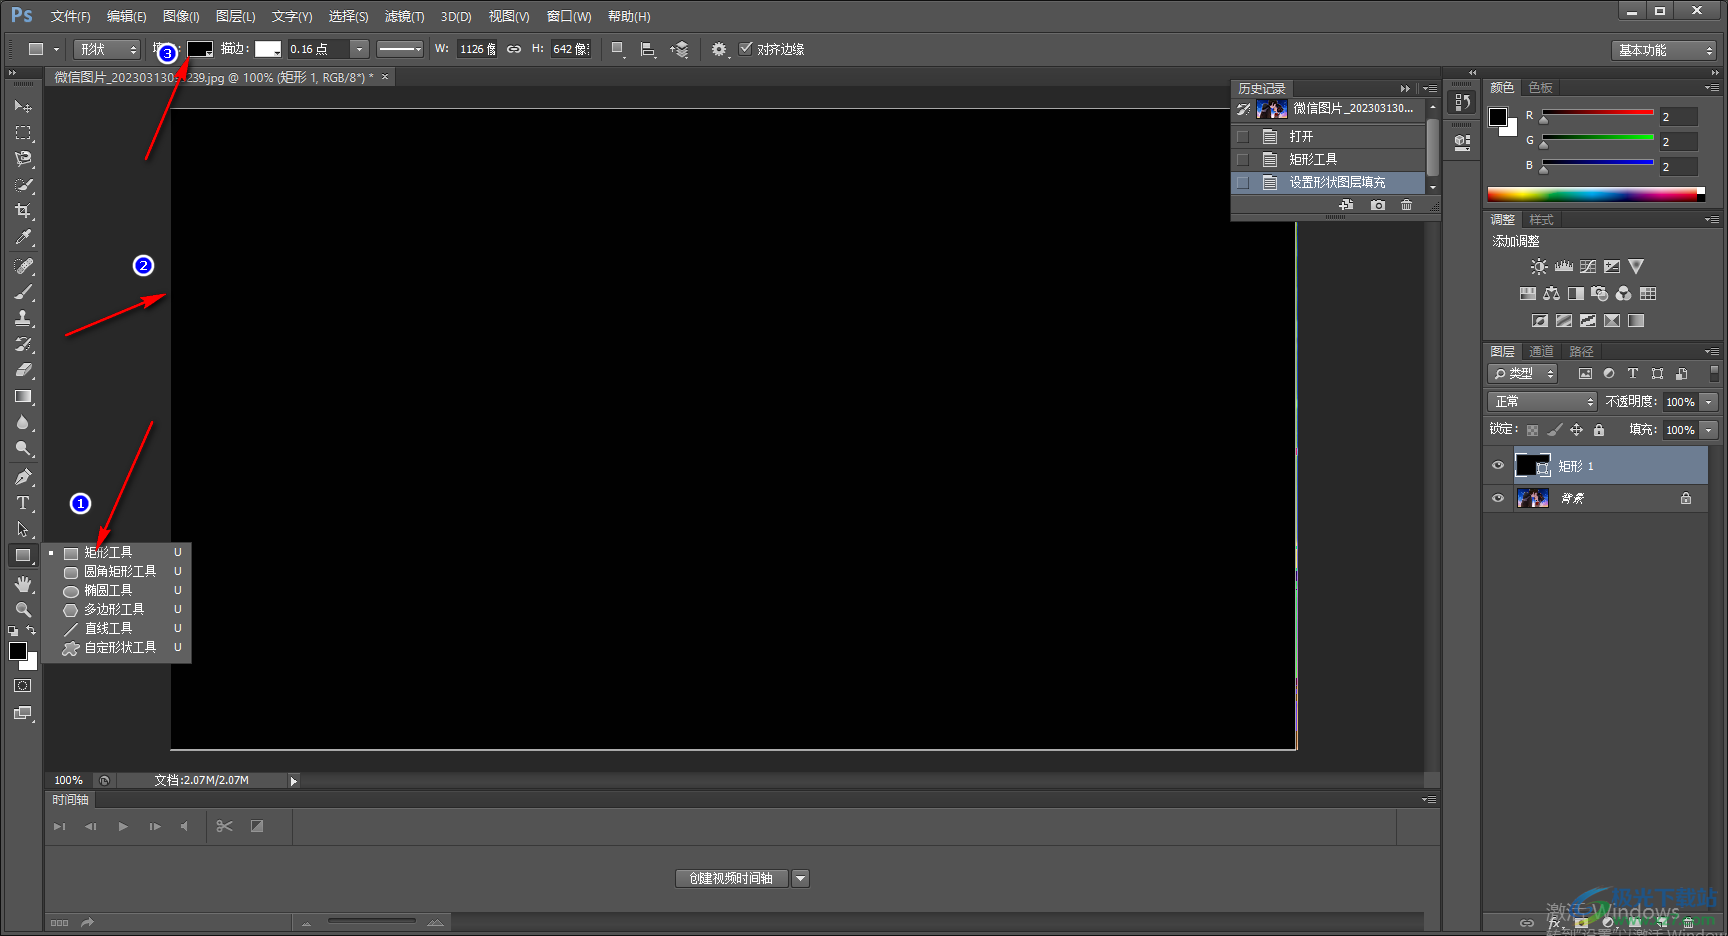This screenshot has width=1728, height=936.
Task: Switch to the 通道 tab
Action: coord(1541,352)
